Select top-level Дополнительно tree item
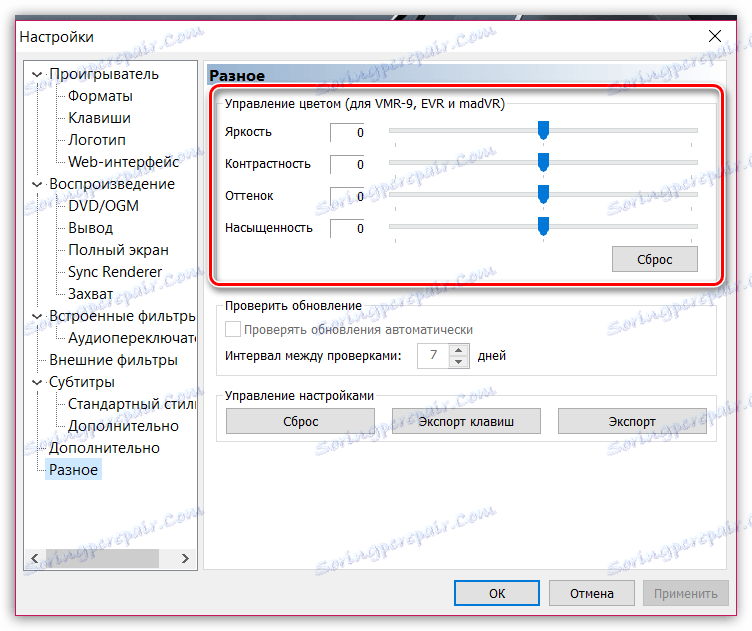 [x=104, y=448]
